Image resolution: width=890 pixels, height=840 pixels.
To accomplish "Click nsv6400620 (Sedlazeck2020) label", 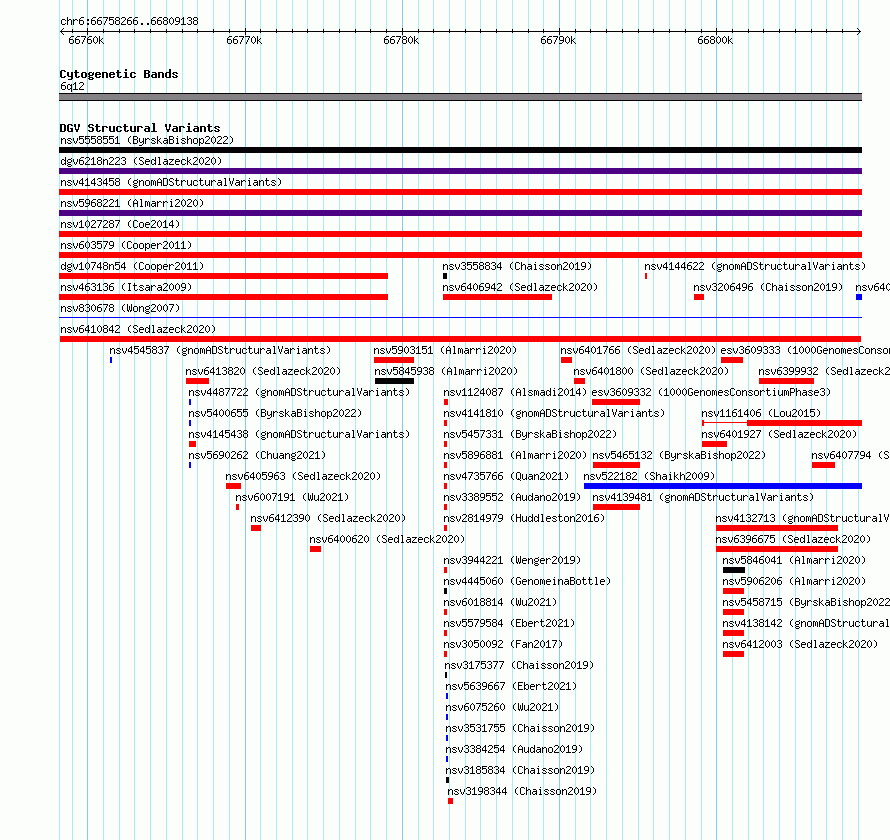I will click(x=387, y=539).
